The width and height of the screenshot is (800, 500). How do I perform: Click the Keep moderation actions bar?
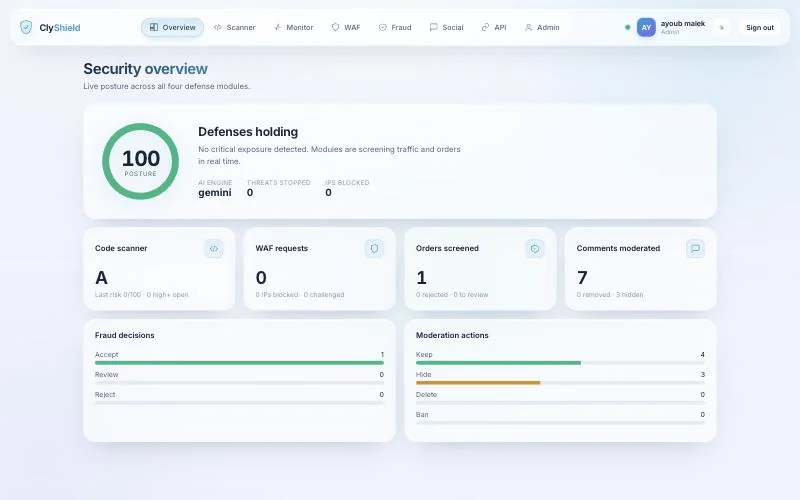pyautogui.click(x=560, y=363)
